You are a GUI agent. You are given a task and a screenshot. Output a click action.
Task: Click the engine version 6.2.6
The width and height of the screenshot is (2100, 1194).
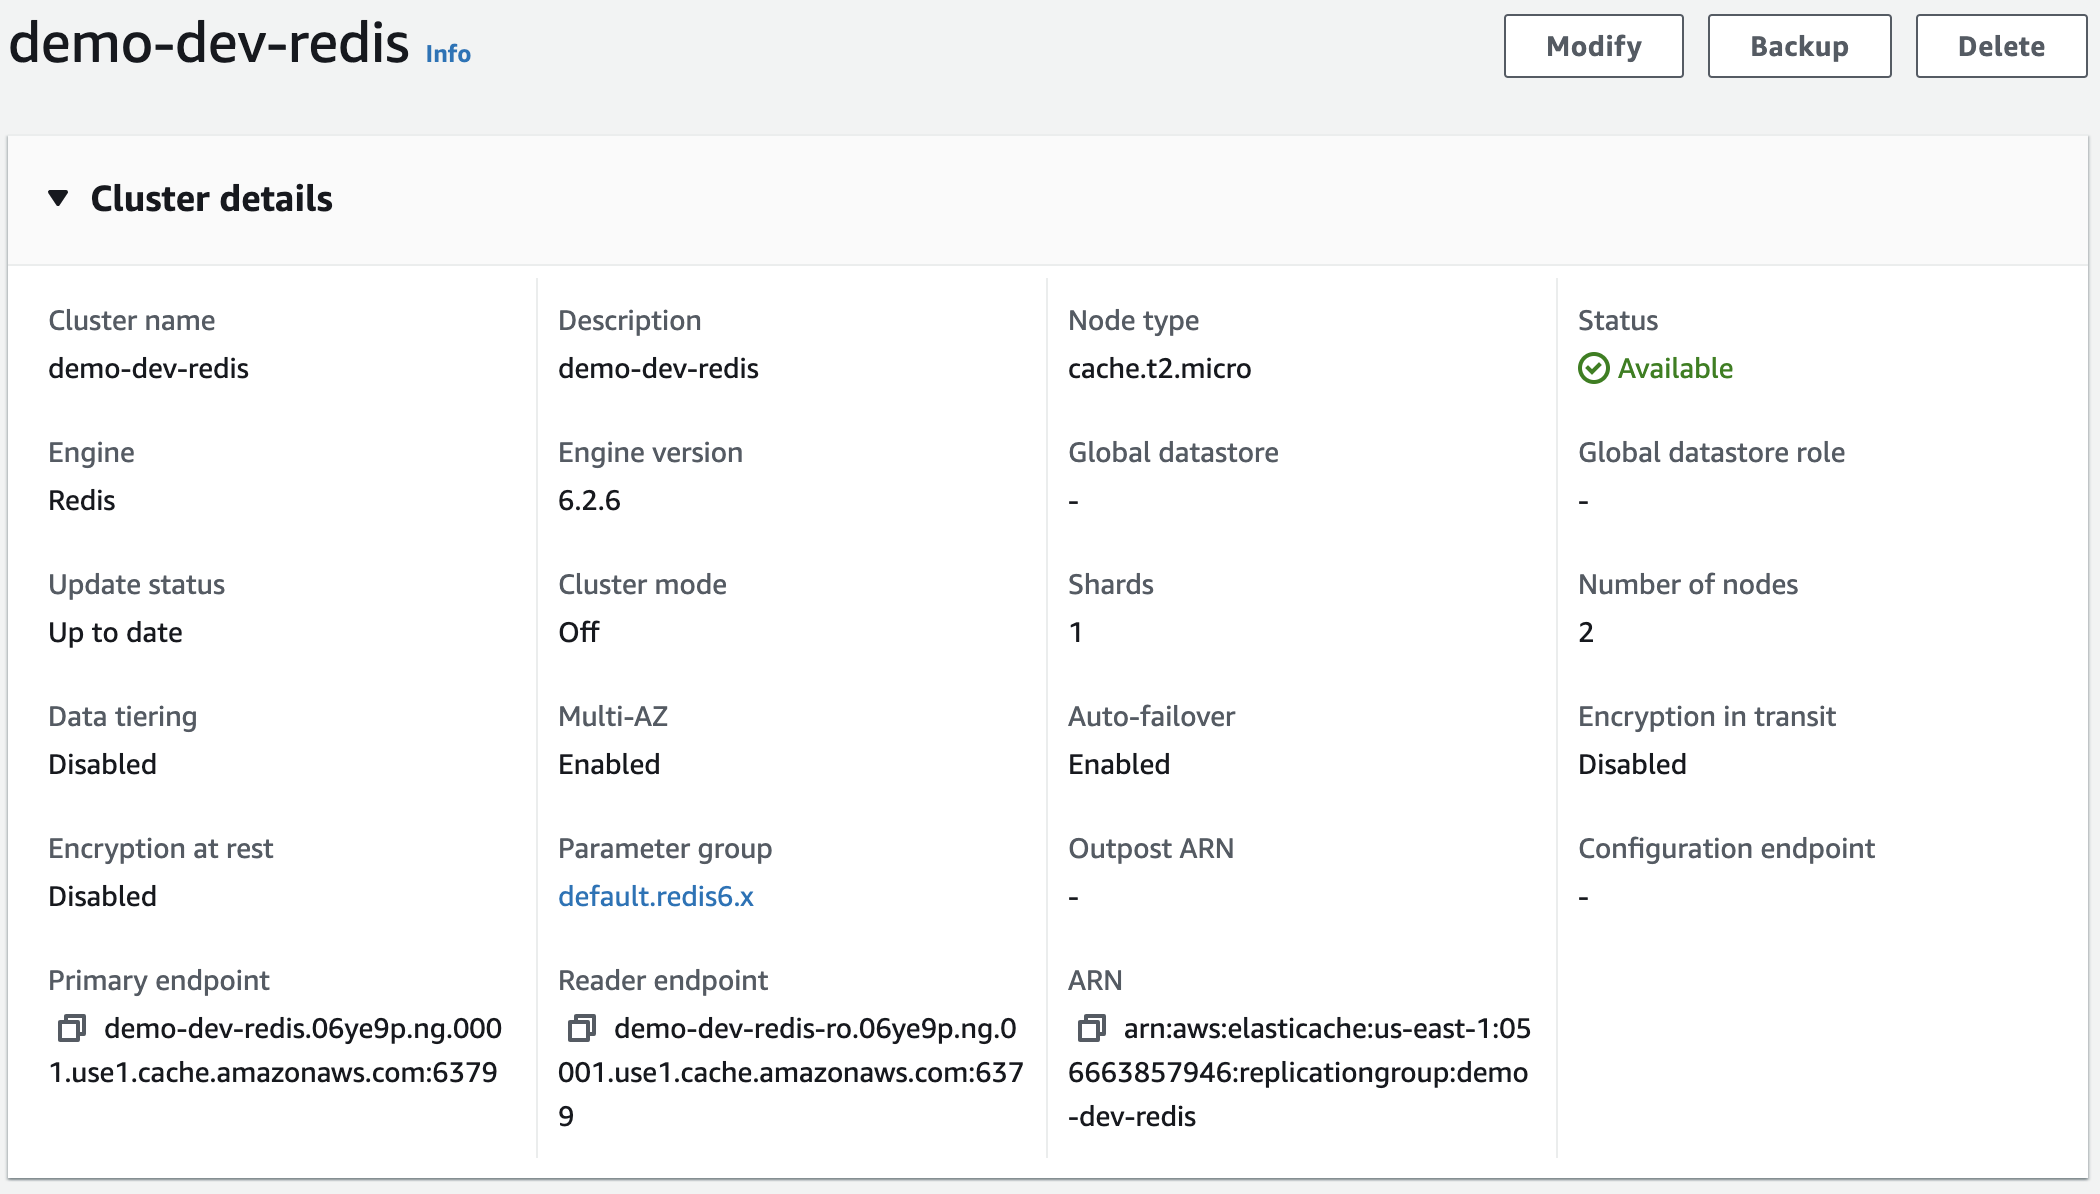click(589, 500)
